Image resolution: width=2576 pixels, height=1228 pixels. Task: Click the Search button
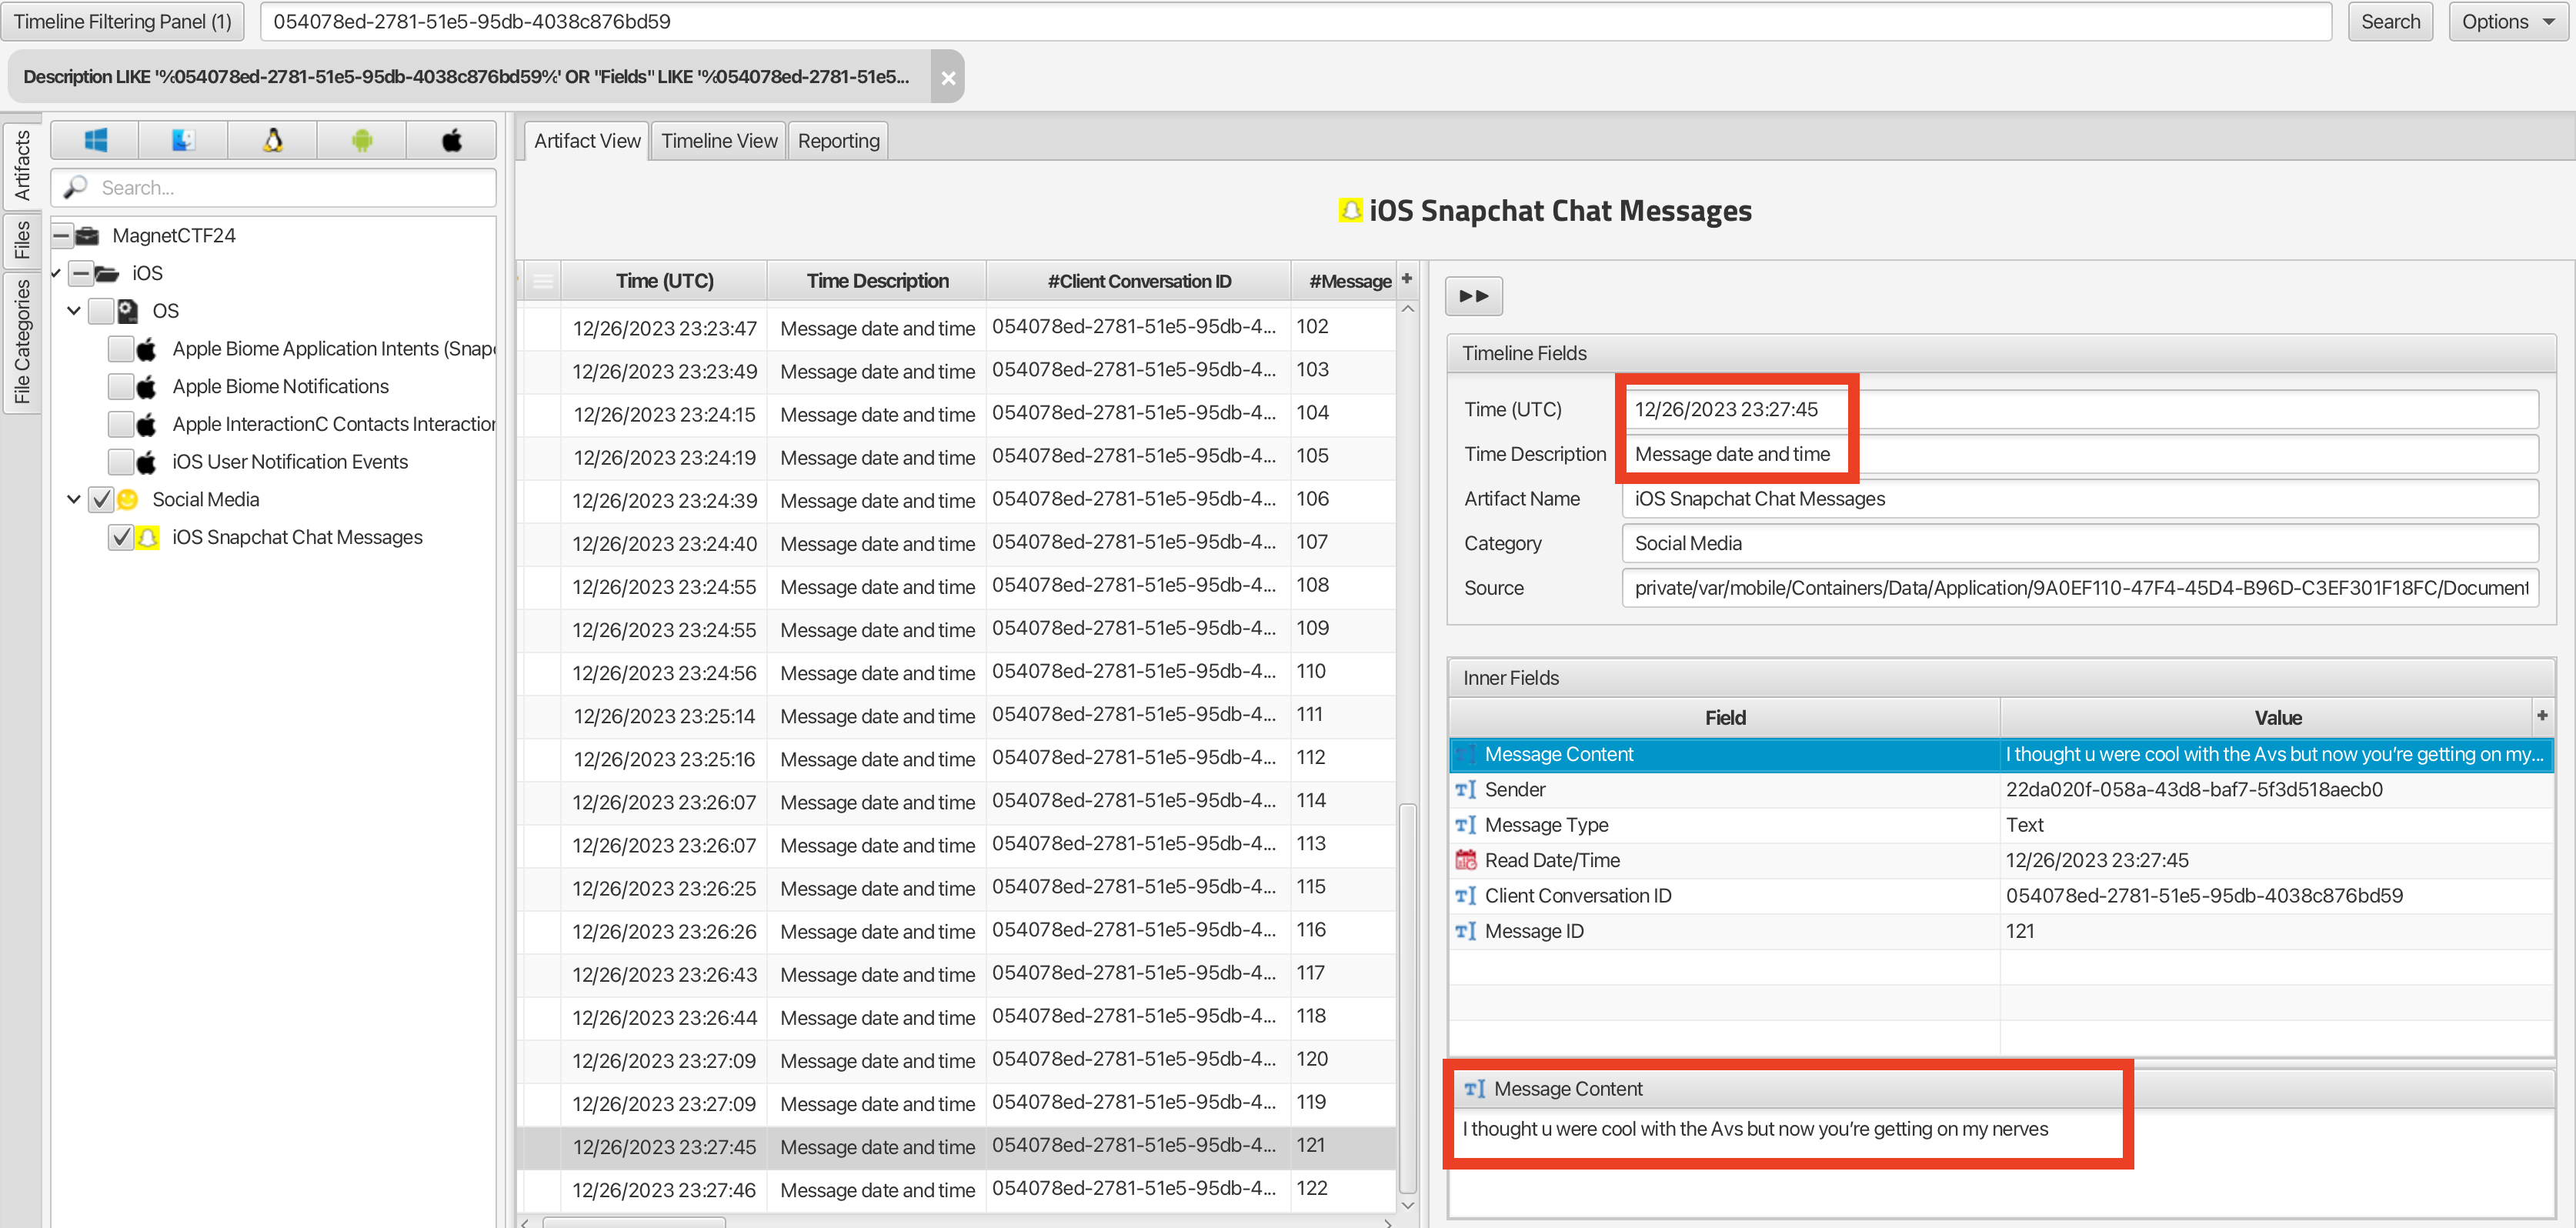click(2390, 22)
